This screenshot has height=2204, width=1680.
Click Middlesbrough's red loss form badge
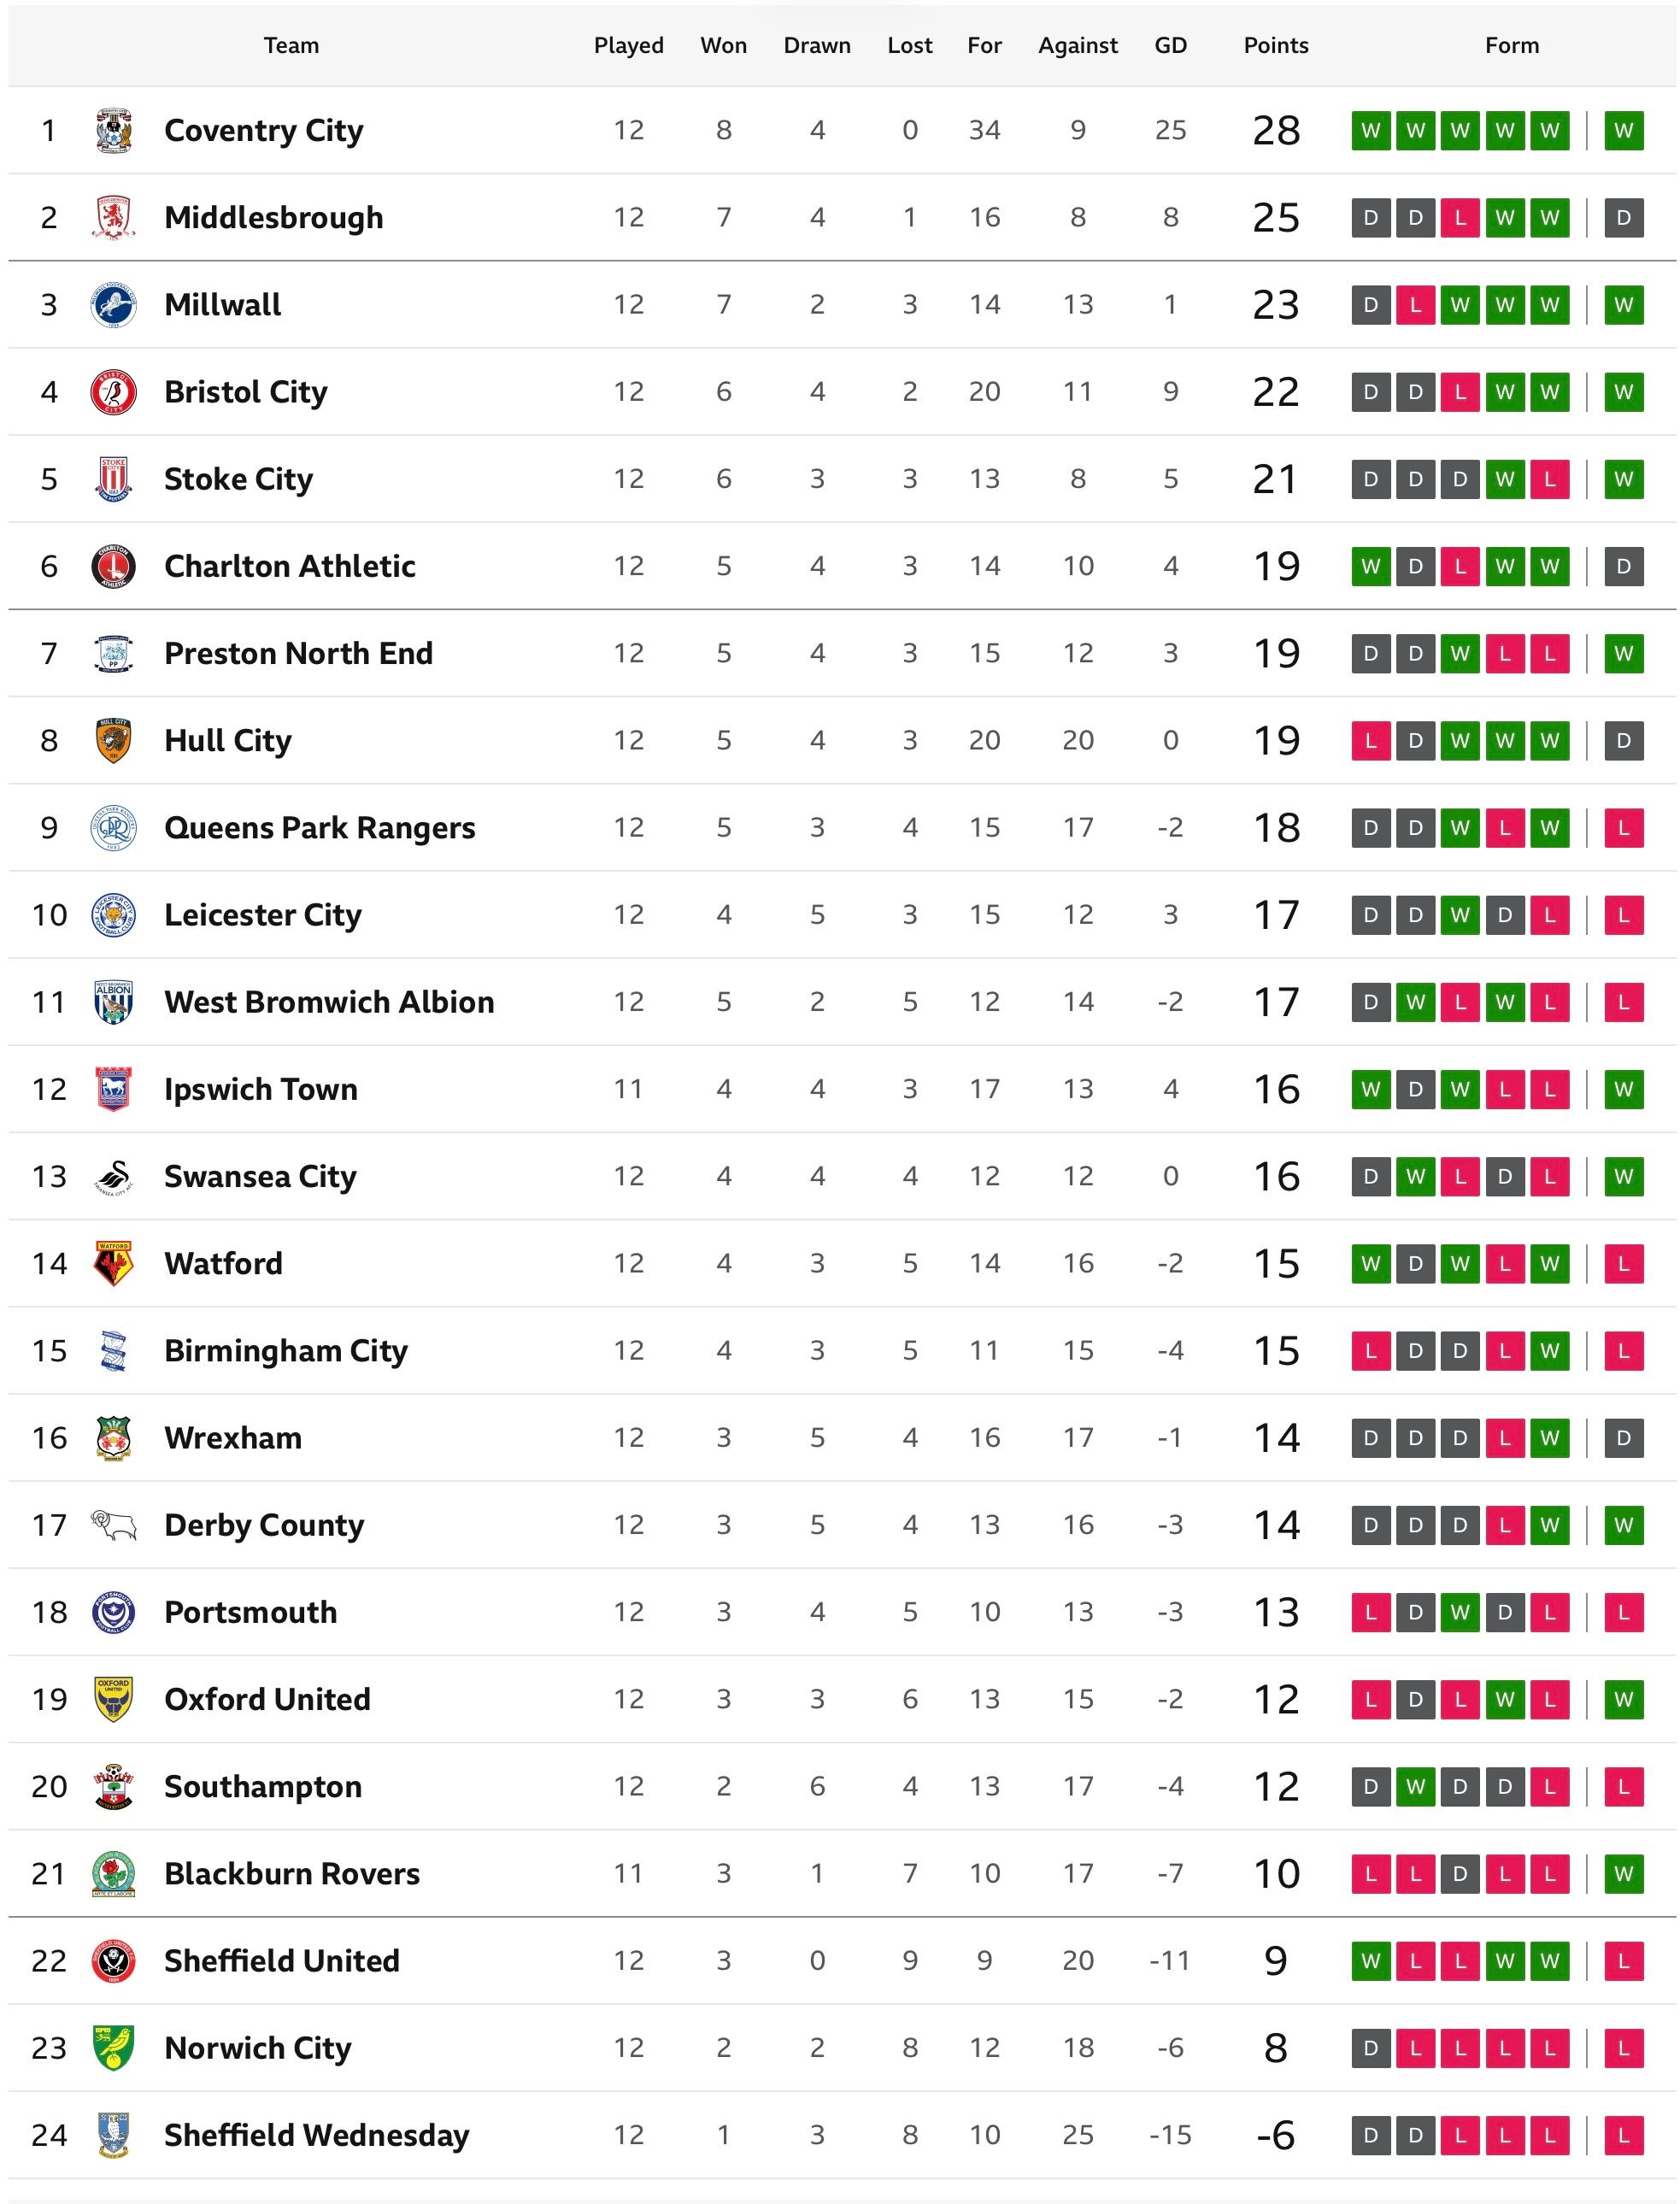pos(1460,217)
